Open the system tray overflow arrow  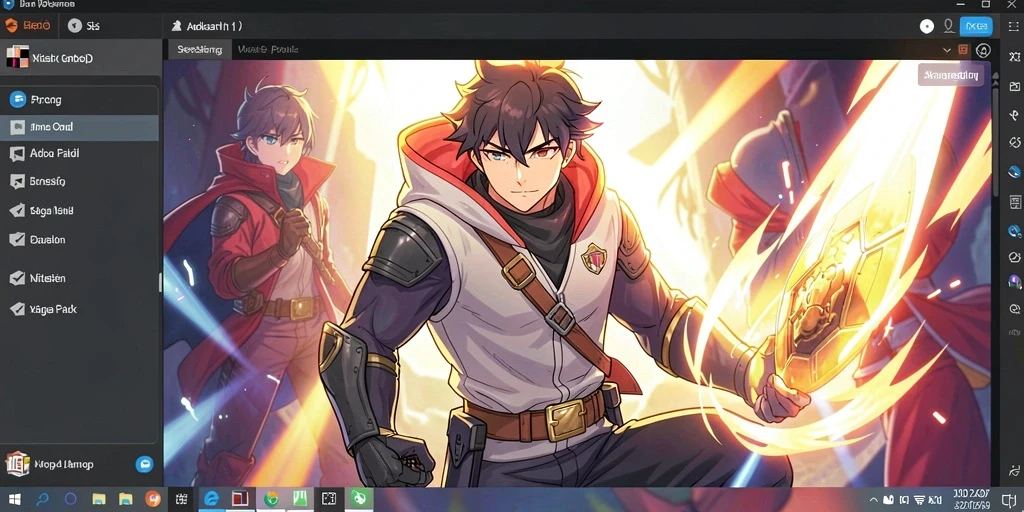tap(872, 500)
